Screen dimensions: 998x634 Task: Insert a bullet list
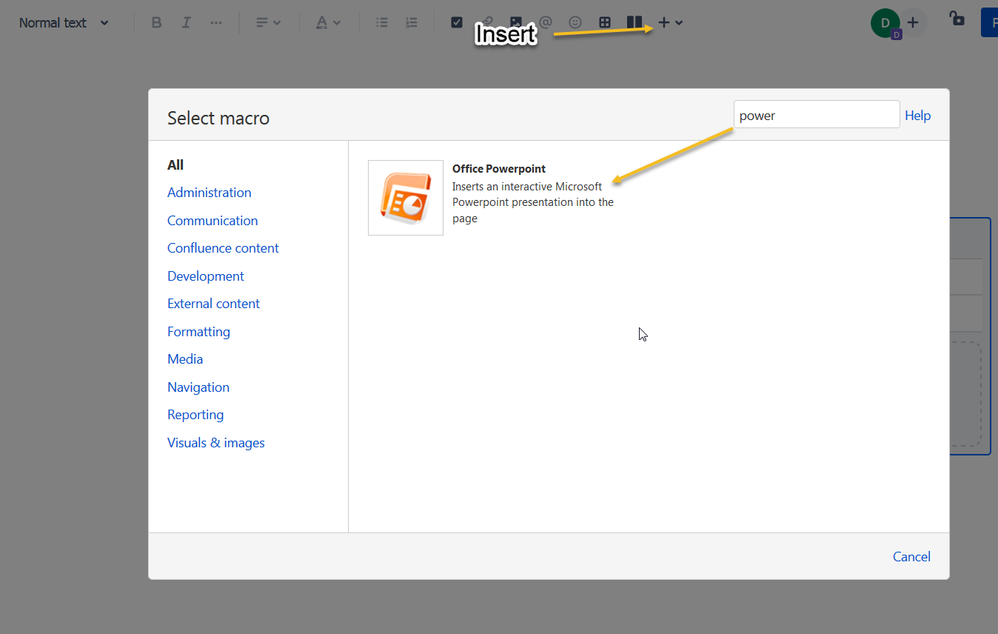pyautogui.click(x=382, y=23)
